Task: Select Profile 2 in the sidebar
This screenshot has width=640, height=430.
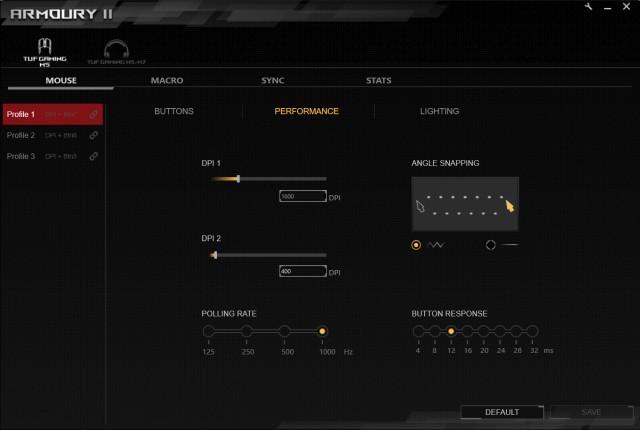Action: pos(21,135)
